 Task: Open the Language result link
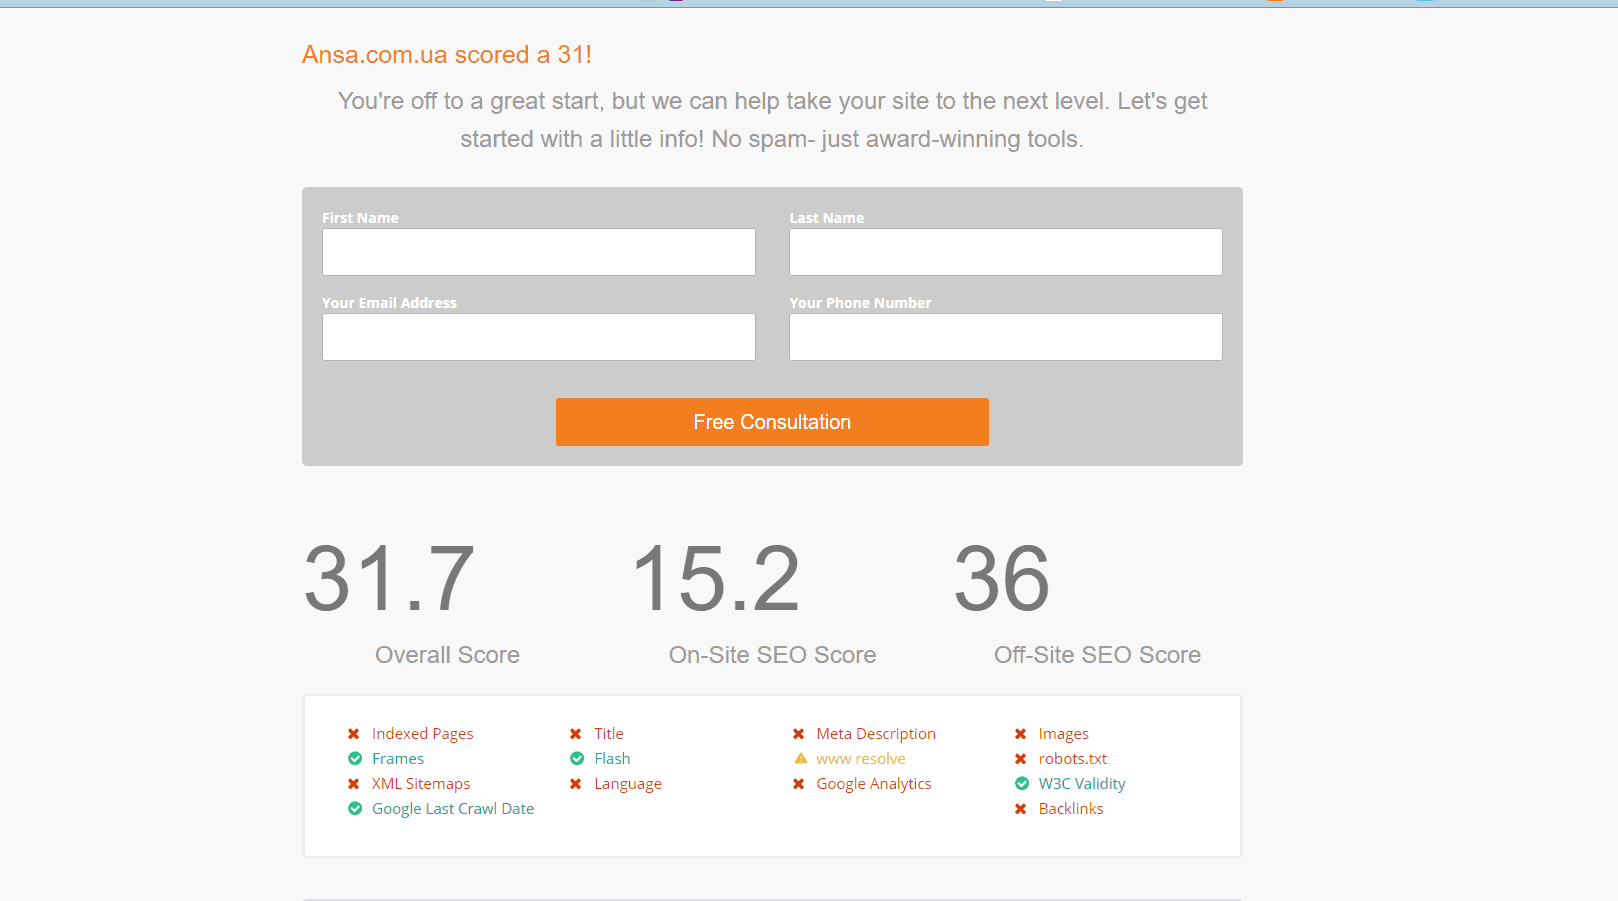coord(628,784)
